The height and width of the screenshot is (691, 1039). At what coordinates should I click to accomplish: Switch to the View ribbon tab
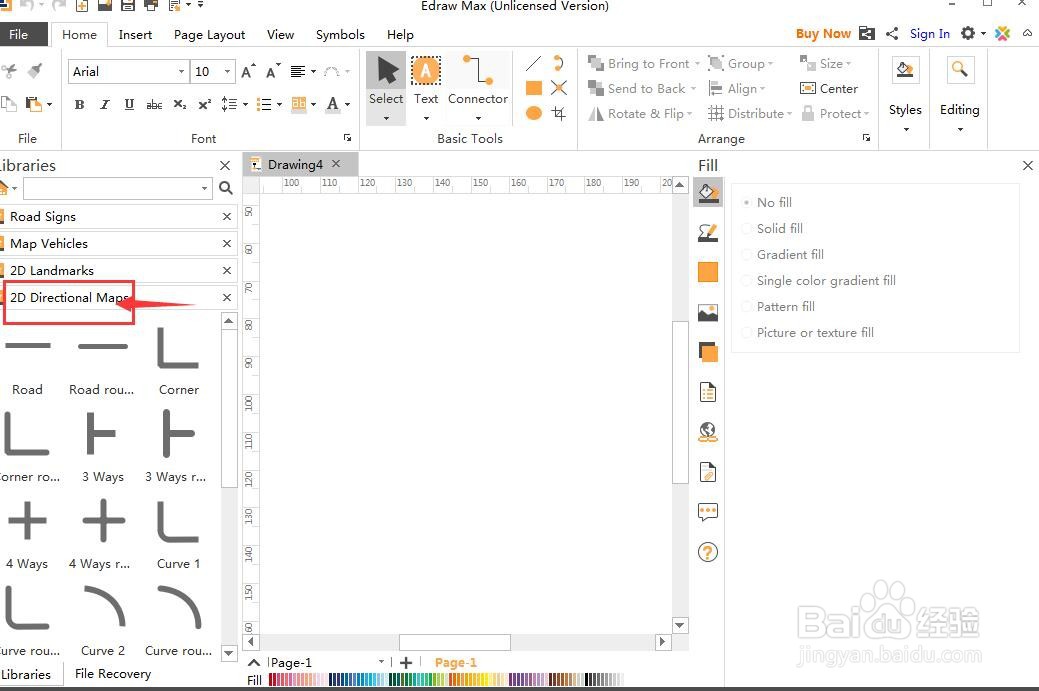pyautogui.click(x=280, y=34)
